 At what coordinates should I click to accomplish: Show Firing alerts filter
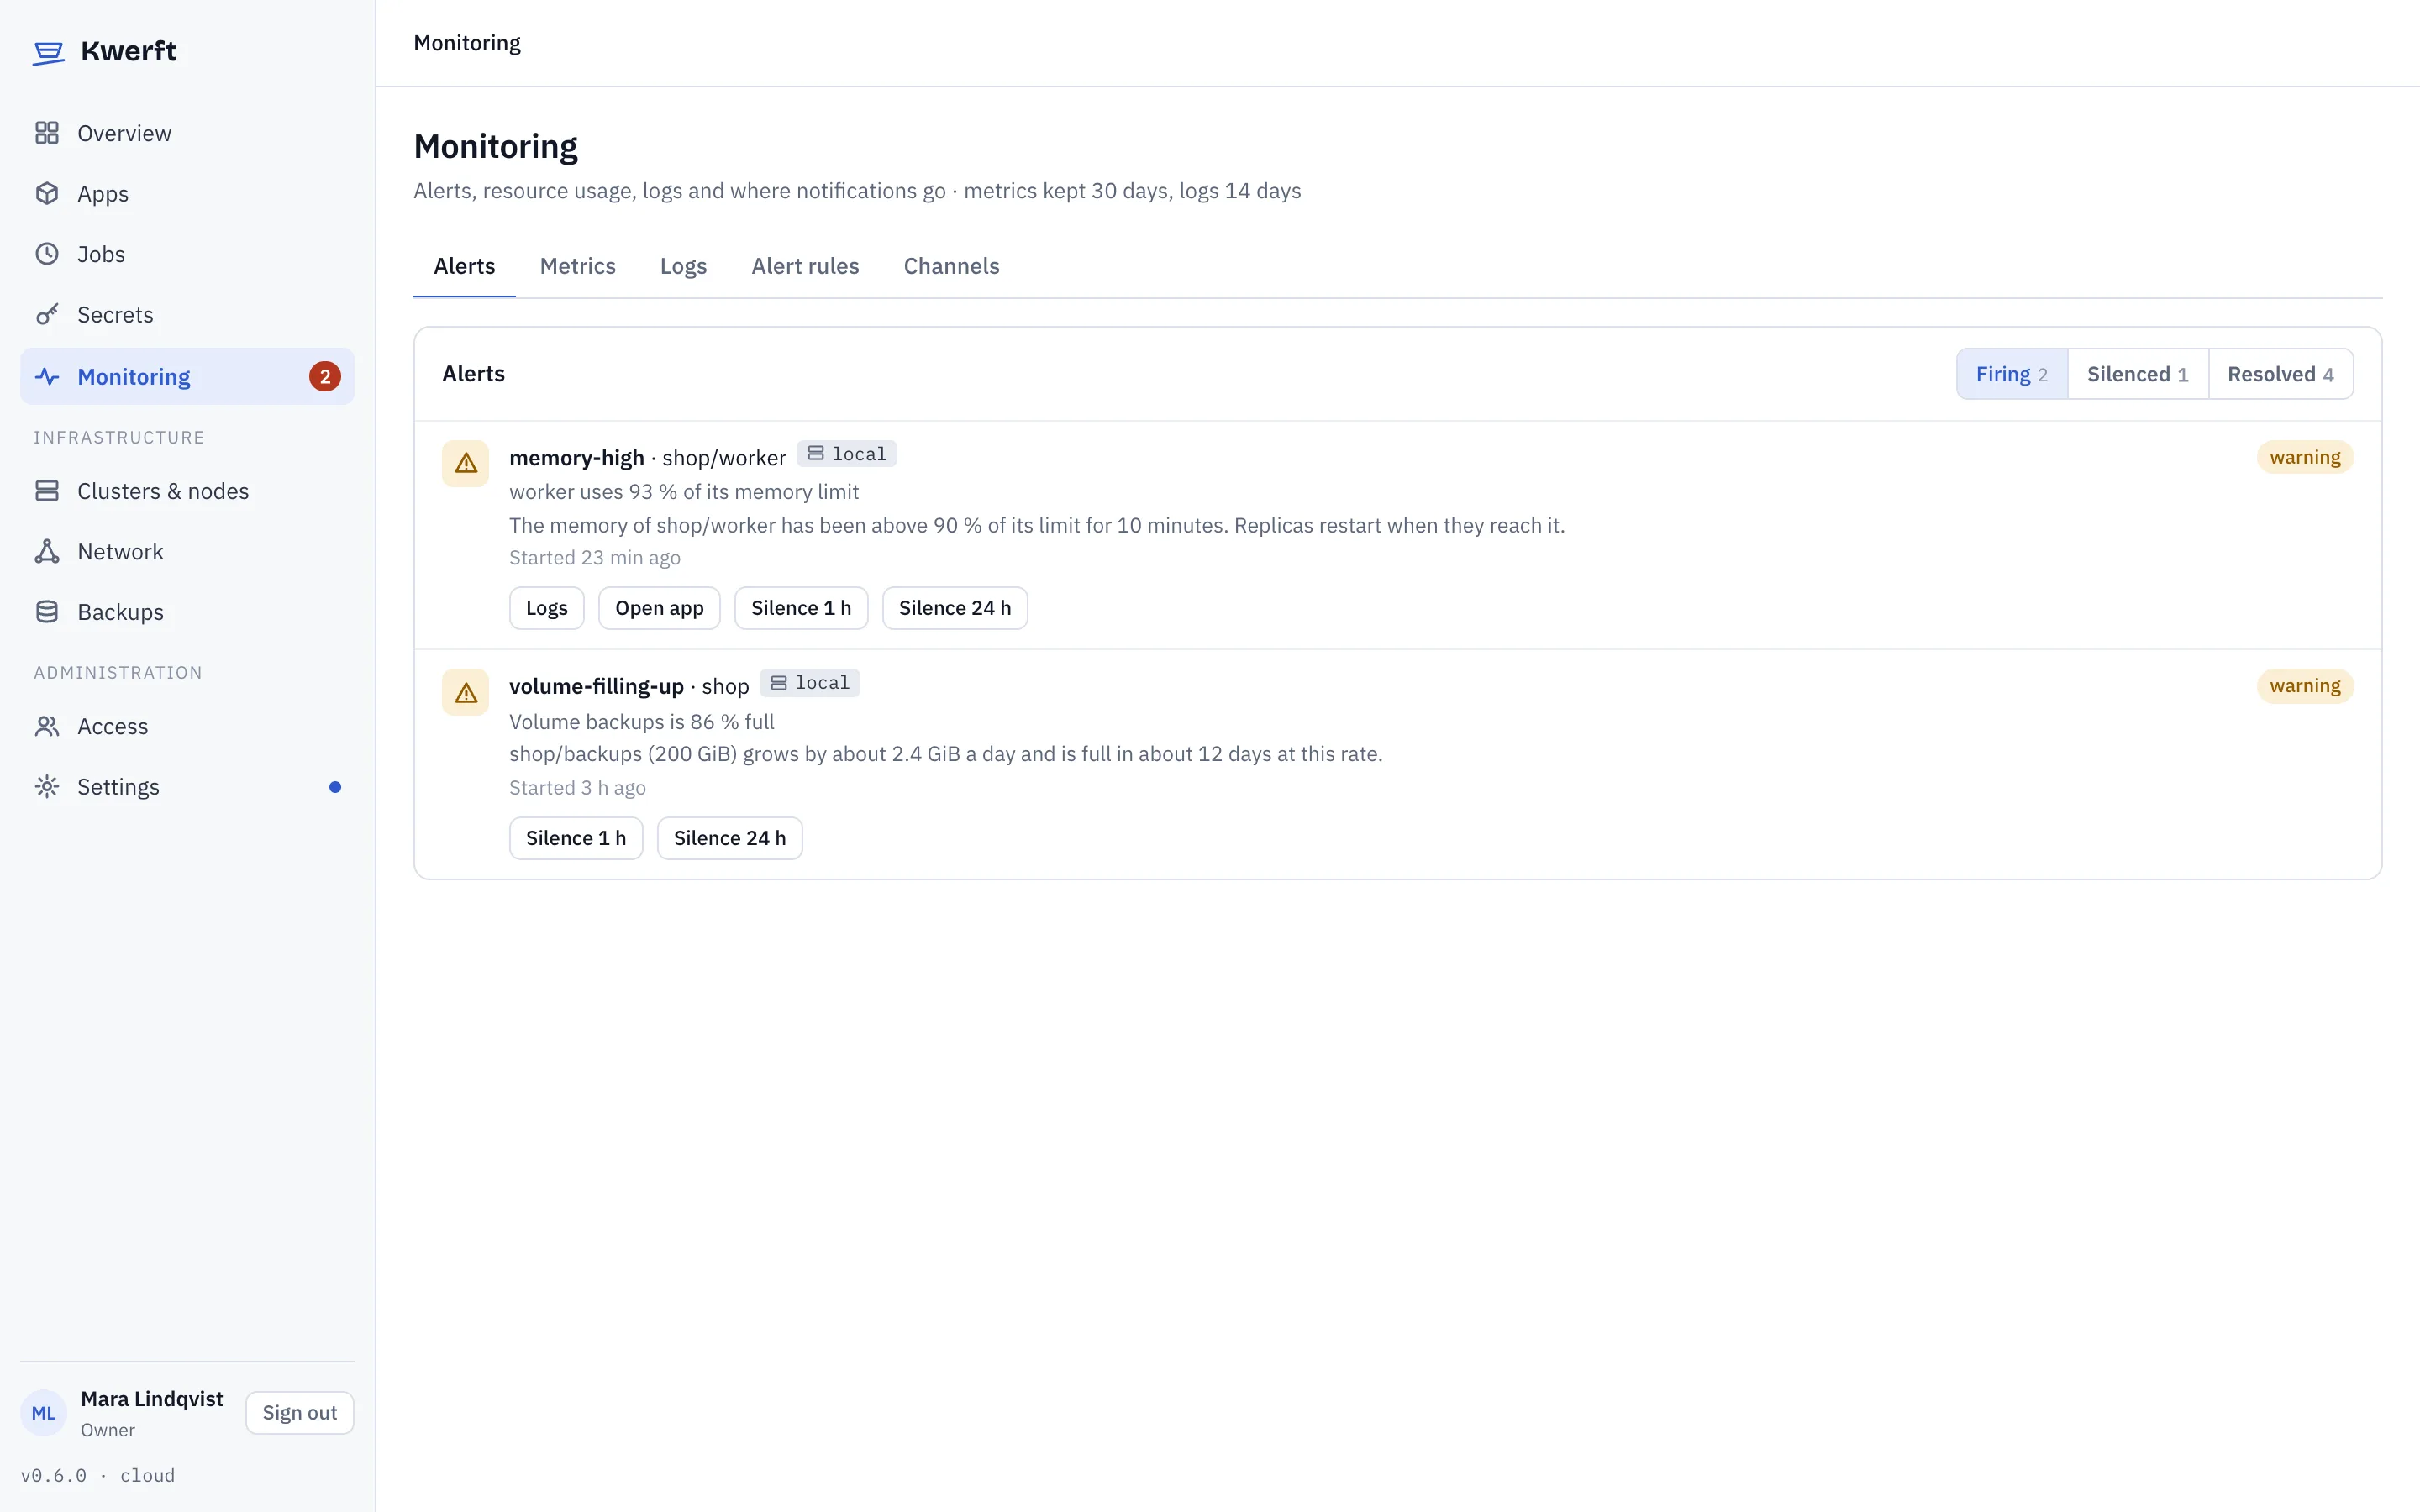tap(2012, 374)
